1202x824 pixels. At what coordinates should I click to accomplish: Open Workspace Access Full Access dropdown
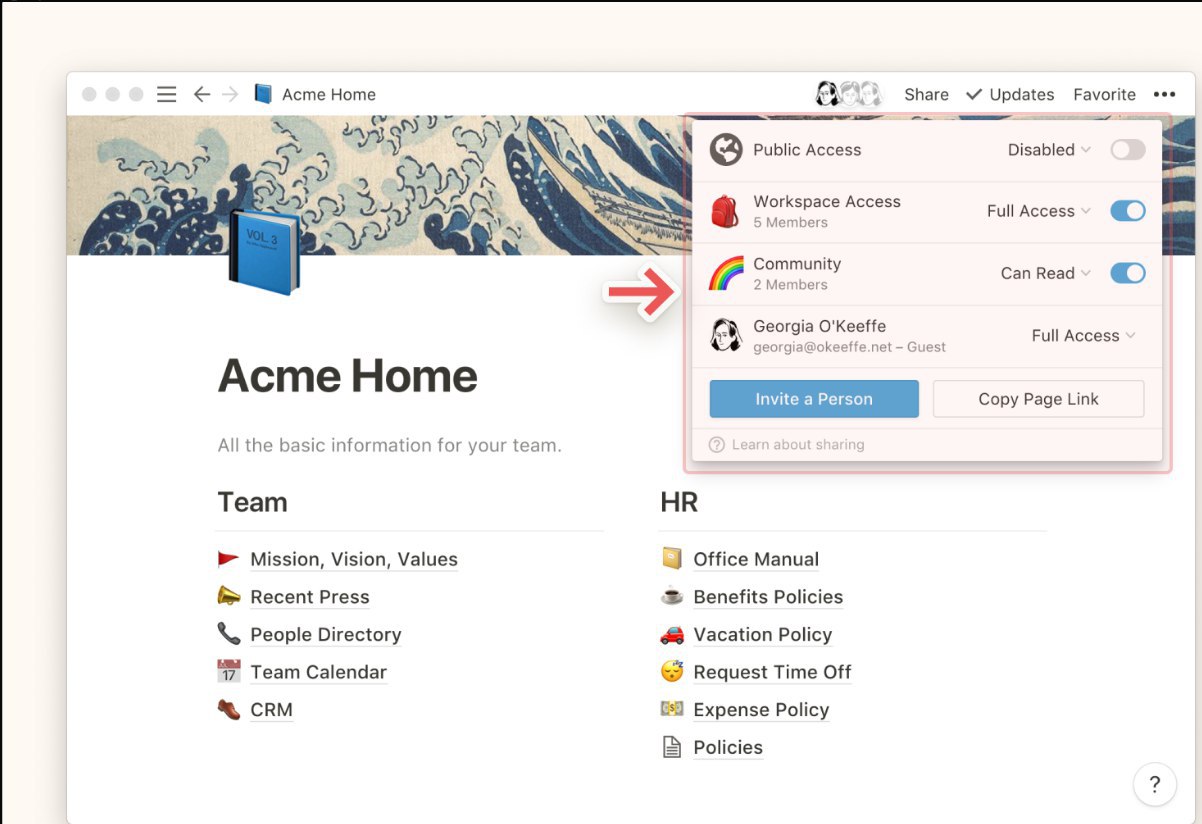(x=1038, y=211)
